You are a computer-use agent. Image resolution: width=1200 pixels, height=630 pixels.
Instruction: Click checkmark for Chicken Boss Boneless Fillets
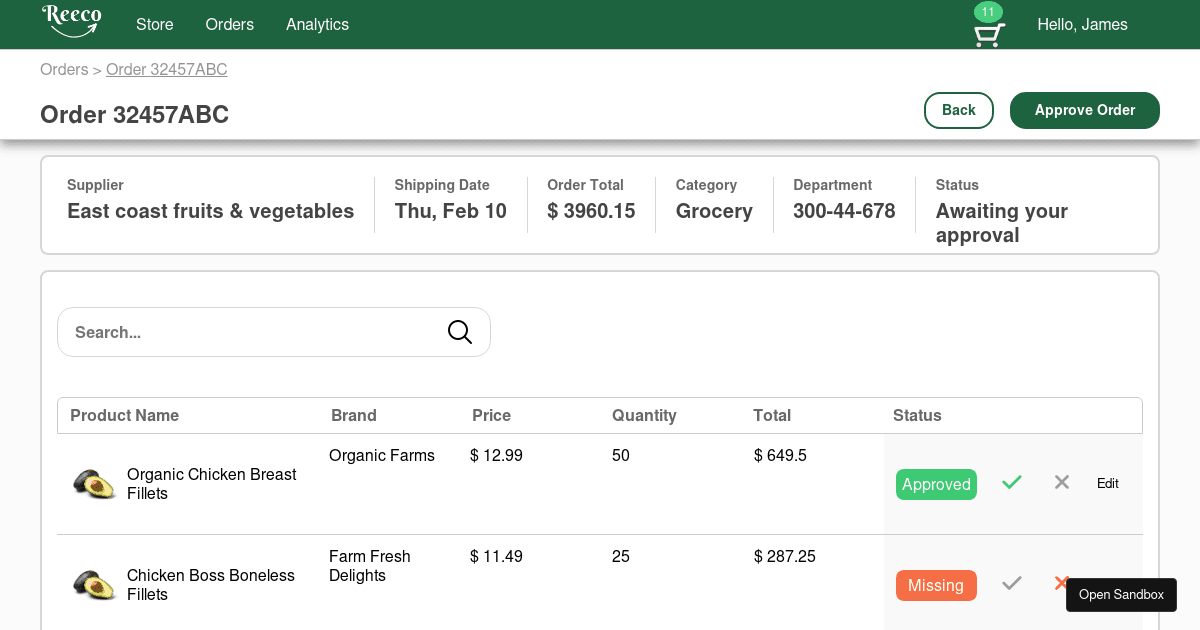pyautogui.click(x=1012, y=584)
